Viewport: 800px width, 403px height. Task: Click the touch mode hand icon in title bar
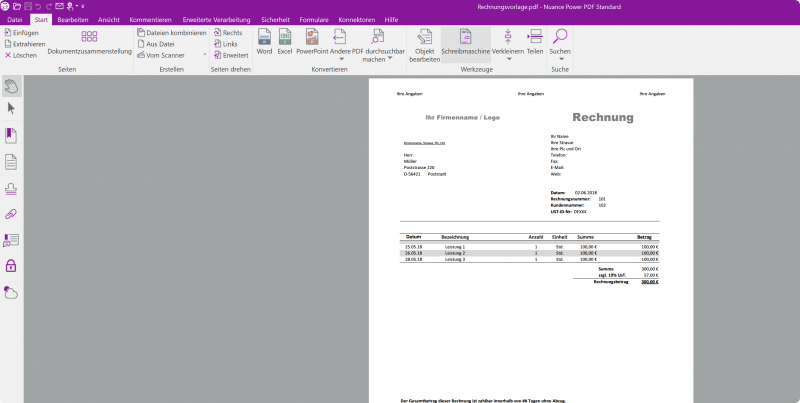point(70,7)
